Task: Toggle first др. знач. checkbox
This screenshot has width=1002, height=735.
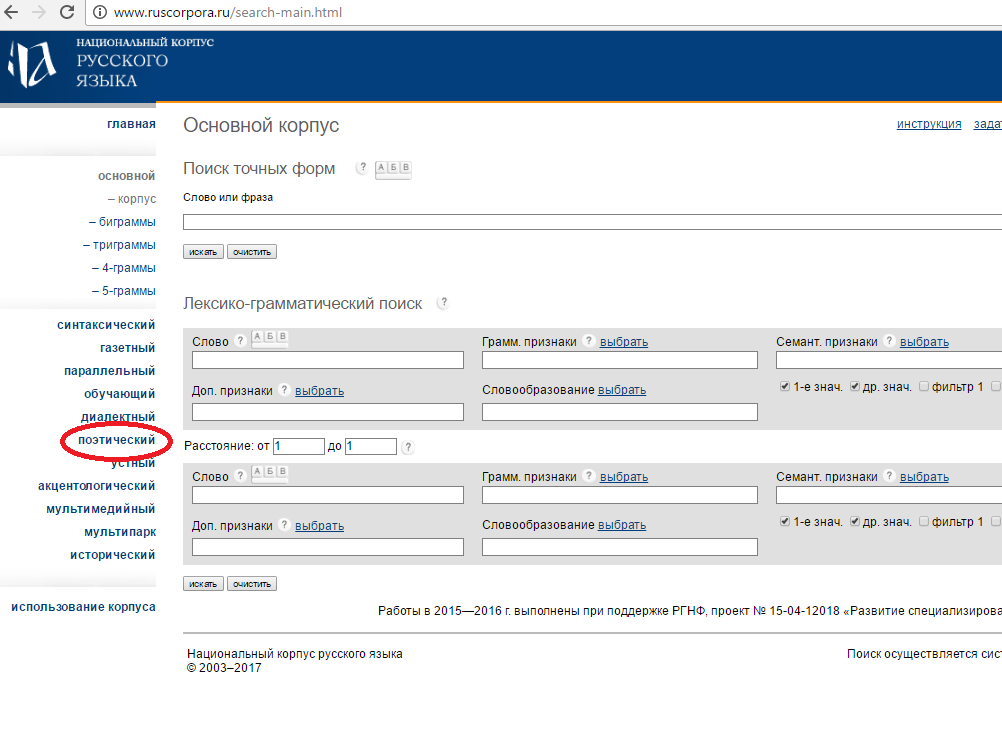Action: 854,386
